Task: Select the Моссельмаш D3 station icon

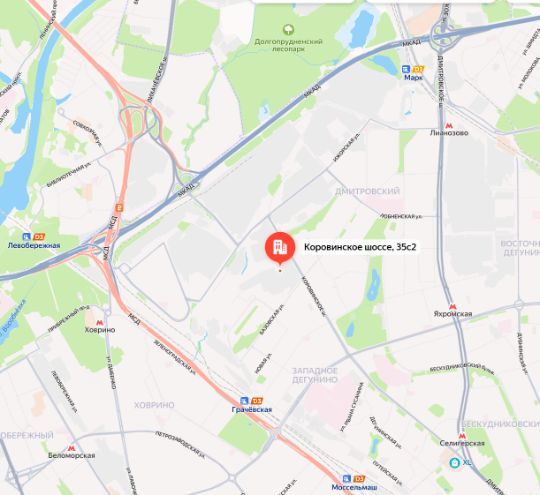Action: point(354,479)
